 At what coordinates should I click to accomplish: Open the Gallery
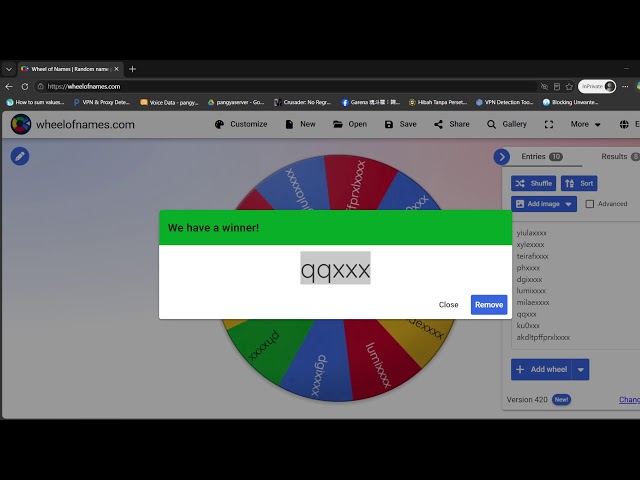507,124
